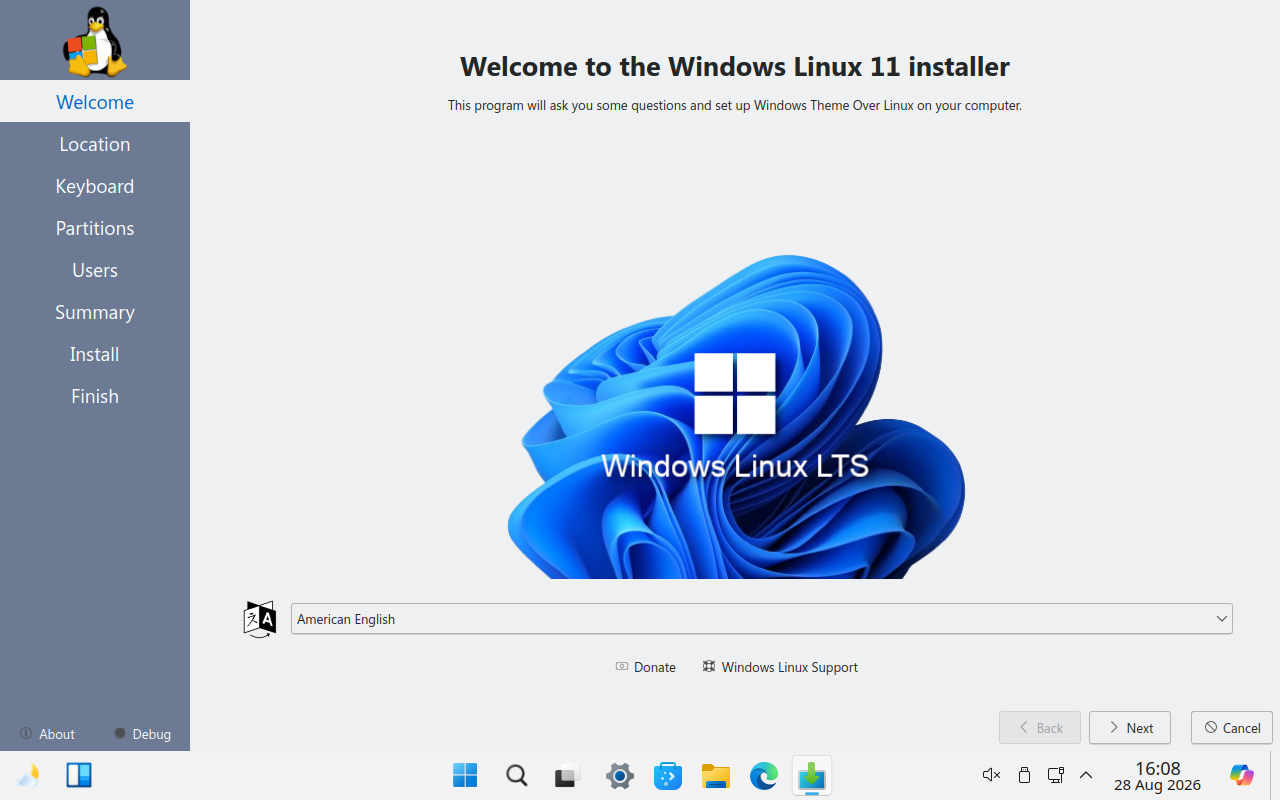This screenshot has height=800, width=1280.
Task: Click the blue panel icon beside weather
Action: tap(79, 775)
